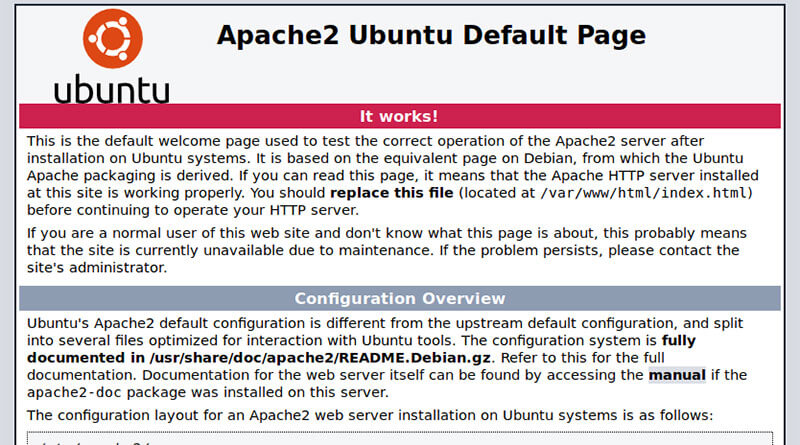Click the red 'It works!' banner
Image resolution: width=800 pixels, height=445 pixels.
(399, 116)
